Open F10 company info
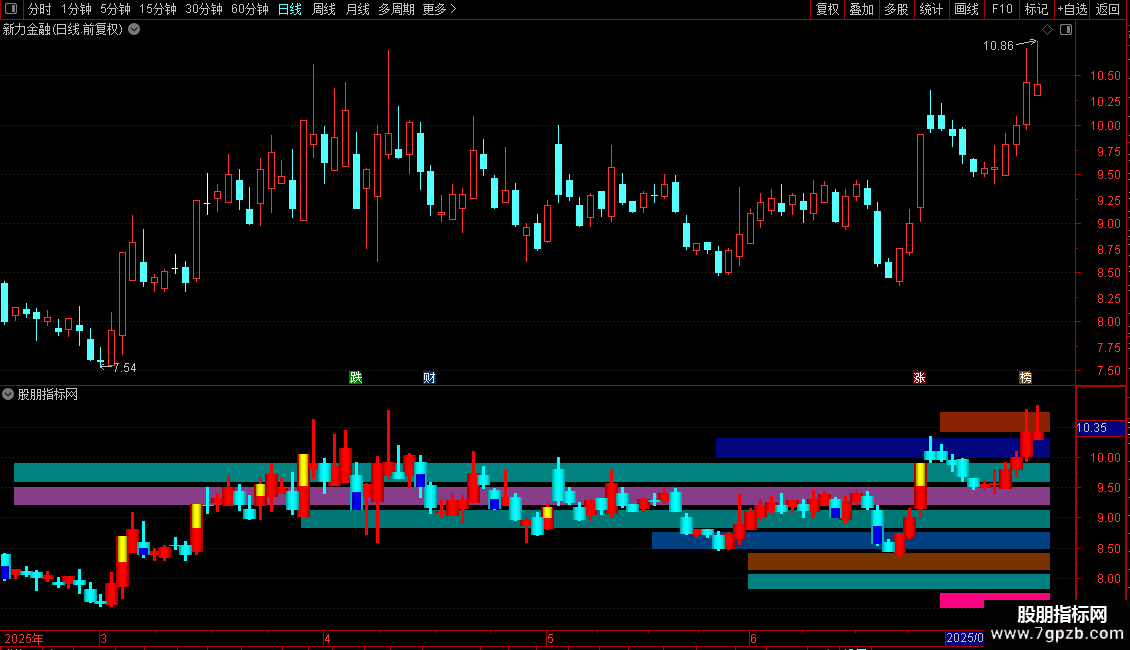This screenshot has width=1130, height=650. (1002, 9)
